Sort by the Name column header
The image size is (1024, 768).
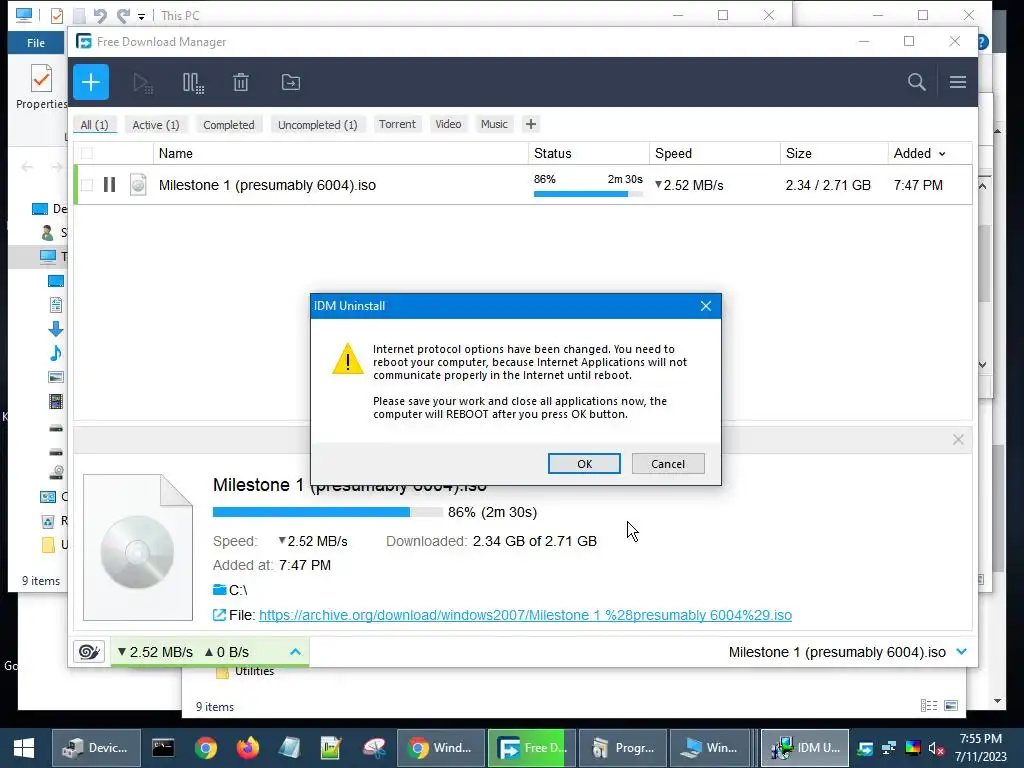341,153
